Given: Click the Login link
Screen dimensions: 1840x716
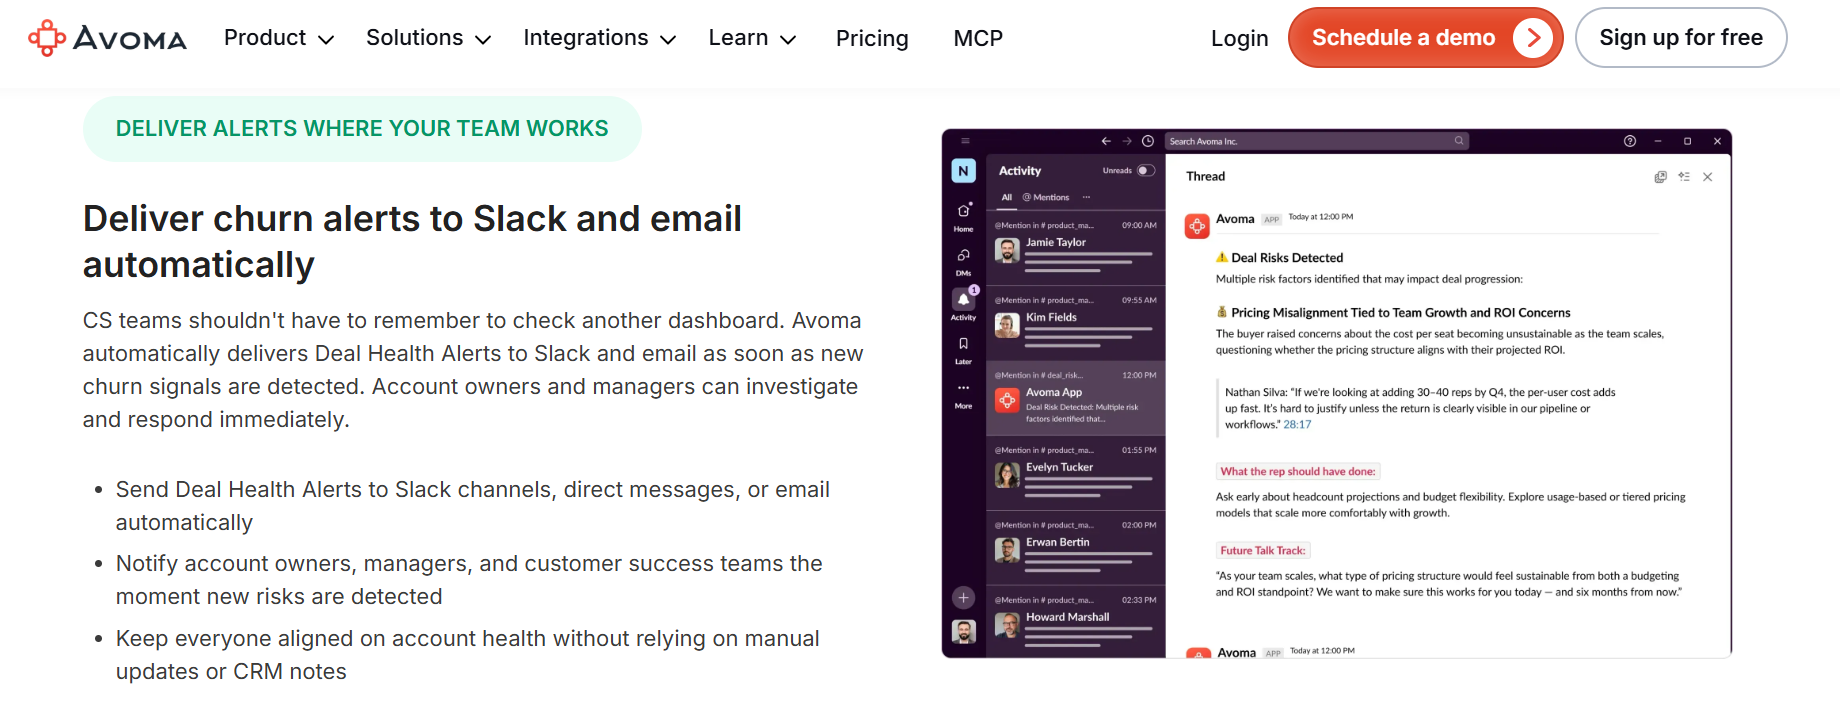Looking at the screenshot, I should click(1239, 38).
